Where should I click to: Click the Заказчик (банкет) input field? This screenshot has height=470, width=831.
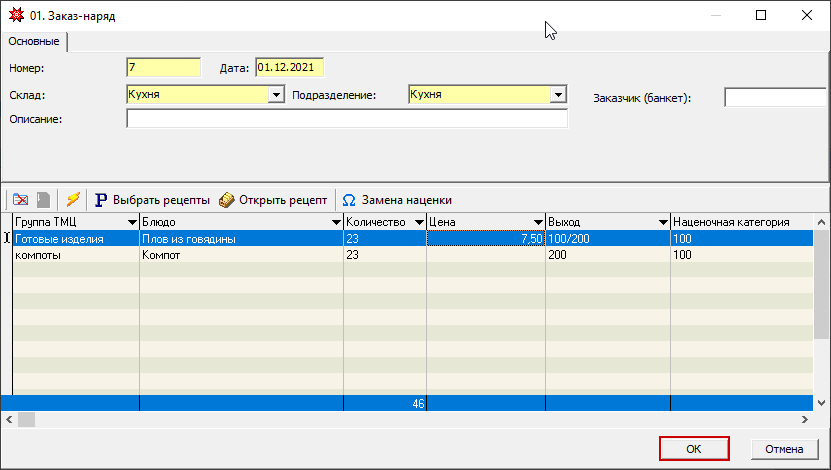[x=776, y=97]
